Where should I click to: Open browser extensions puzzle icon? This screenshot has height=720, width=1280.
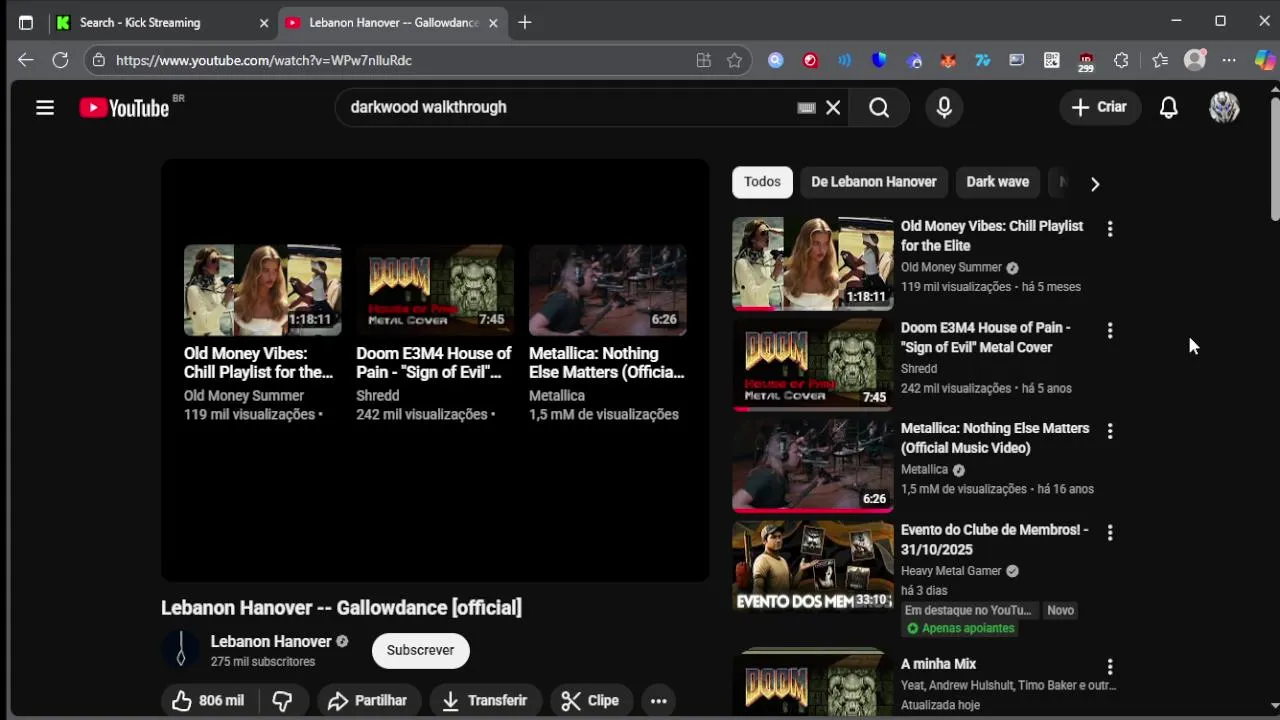(x=1121, y=60)
